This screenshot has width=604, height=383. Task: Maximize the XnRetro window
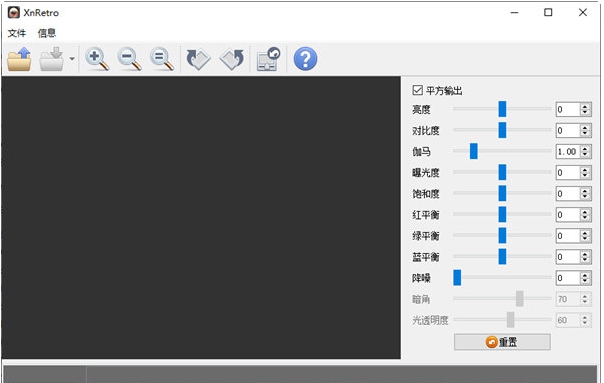point(548,13)
